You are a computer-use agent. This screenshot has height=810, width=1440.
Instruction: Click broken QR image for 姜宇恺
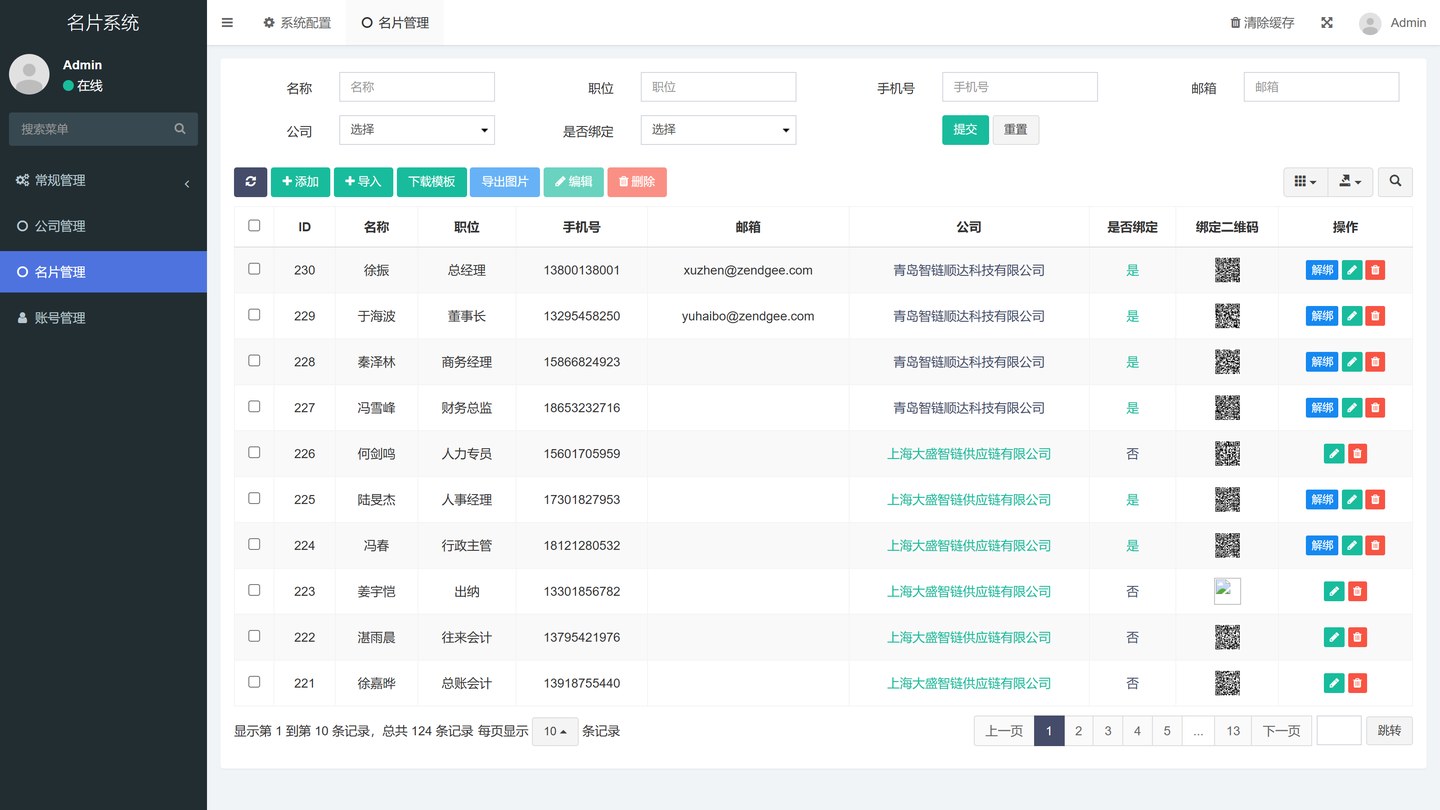coord(1227,591)
